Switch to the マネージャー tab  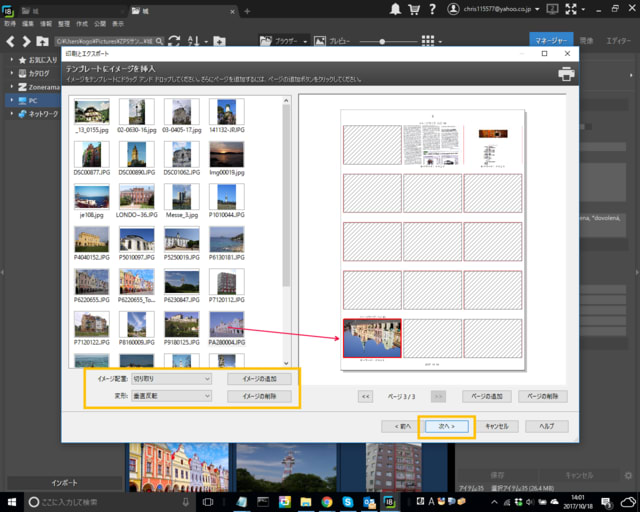click(x=551, y=41)
